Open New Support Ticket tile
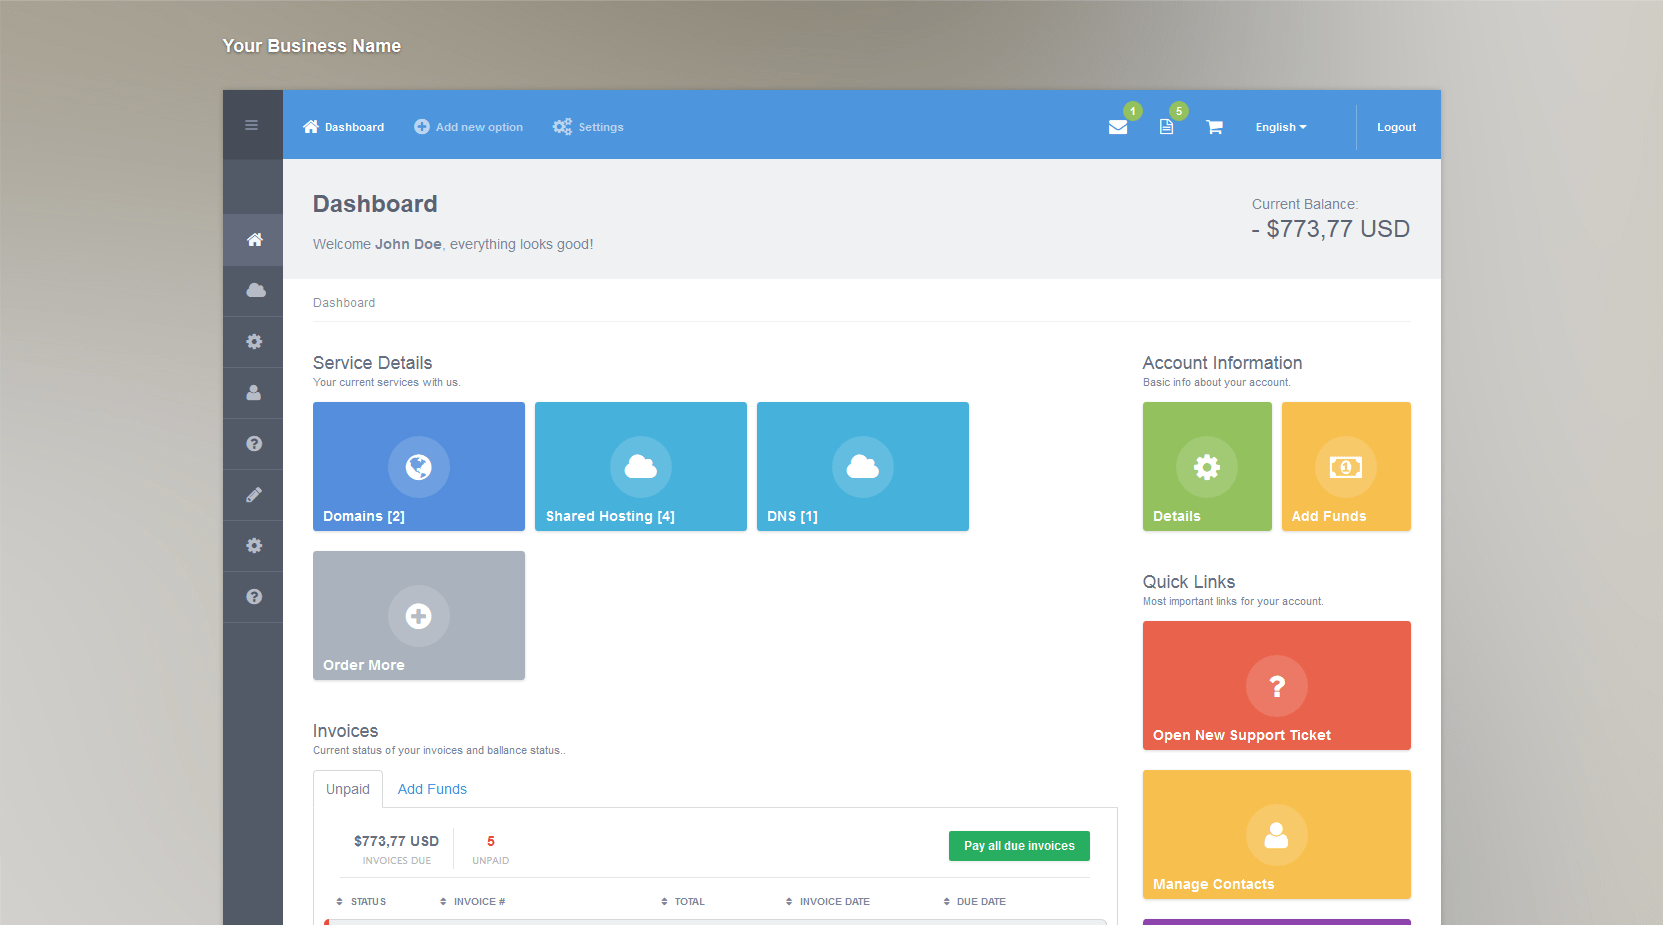1663x925 pixels. point(1277,685)
